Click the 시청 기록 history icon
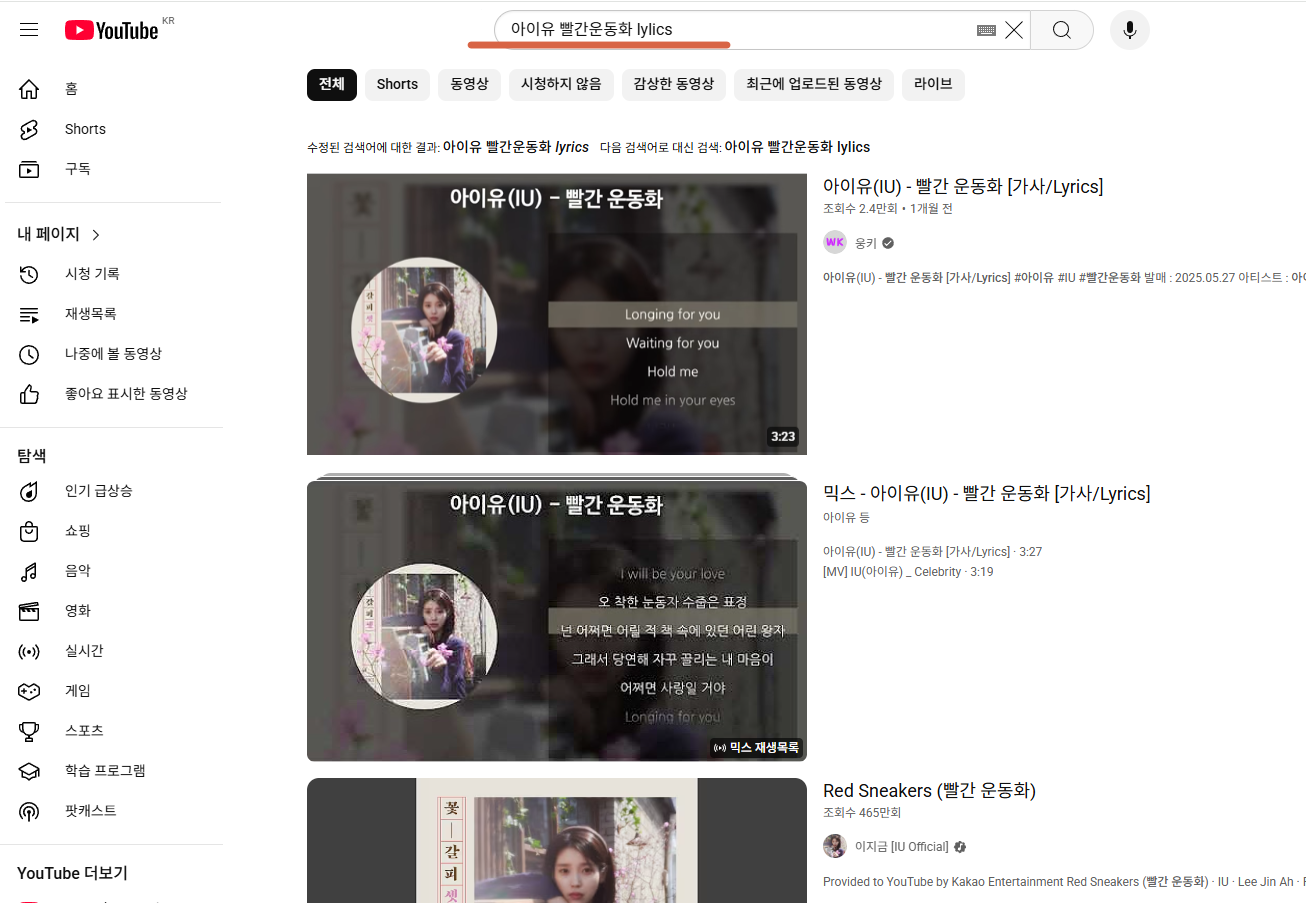 coord(29,274)
